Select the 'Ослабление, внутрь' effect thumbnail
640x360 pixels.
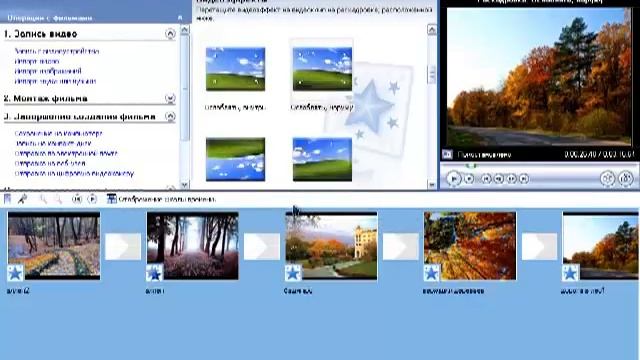pyautogui.click(x=236, y=69)
